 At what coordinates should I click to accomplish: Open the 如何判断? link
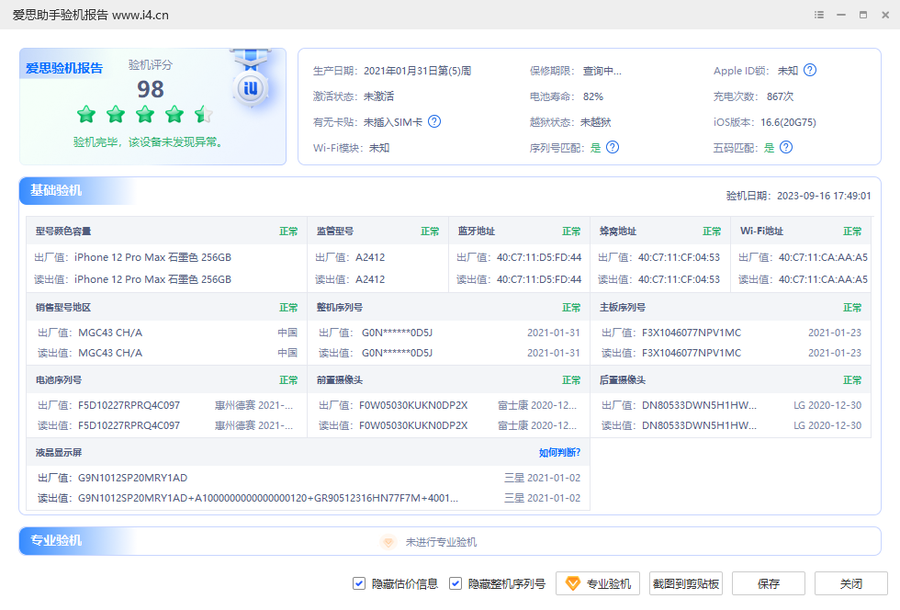coord(560,453)
